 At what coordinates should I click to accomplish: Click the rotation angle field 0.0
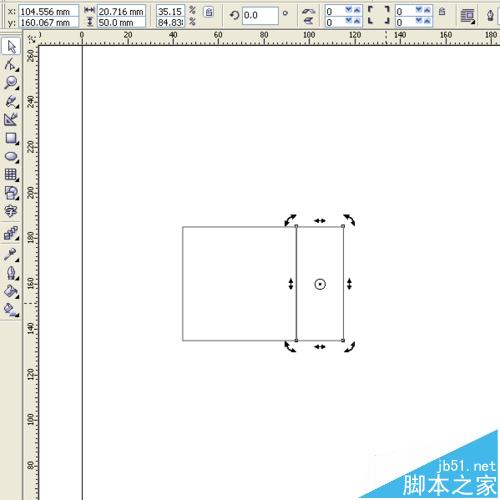[x=260, y=15]
